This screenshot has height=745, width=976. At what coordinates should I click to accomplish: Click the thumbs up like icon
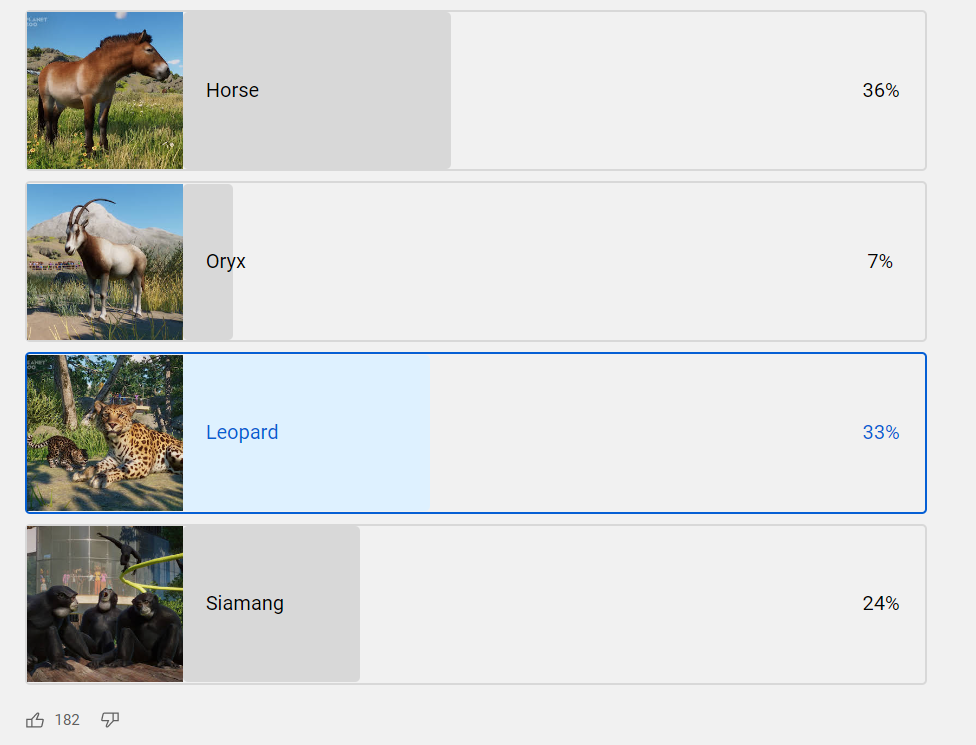(35, 720)
